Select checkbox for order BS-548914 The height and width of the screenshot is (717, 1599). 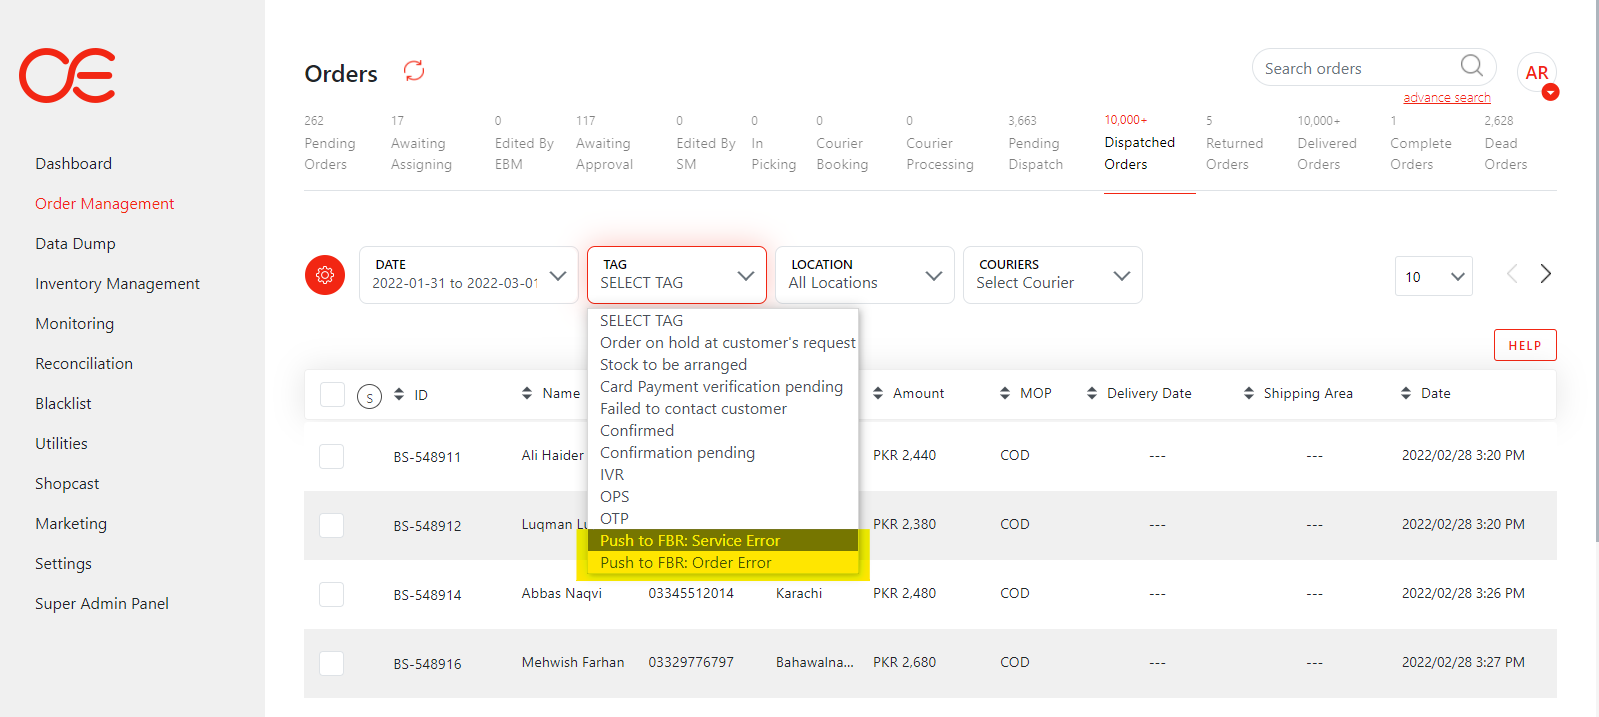pyautogui.click(x=332, y=595)
